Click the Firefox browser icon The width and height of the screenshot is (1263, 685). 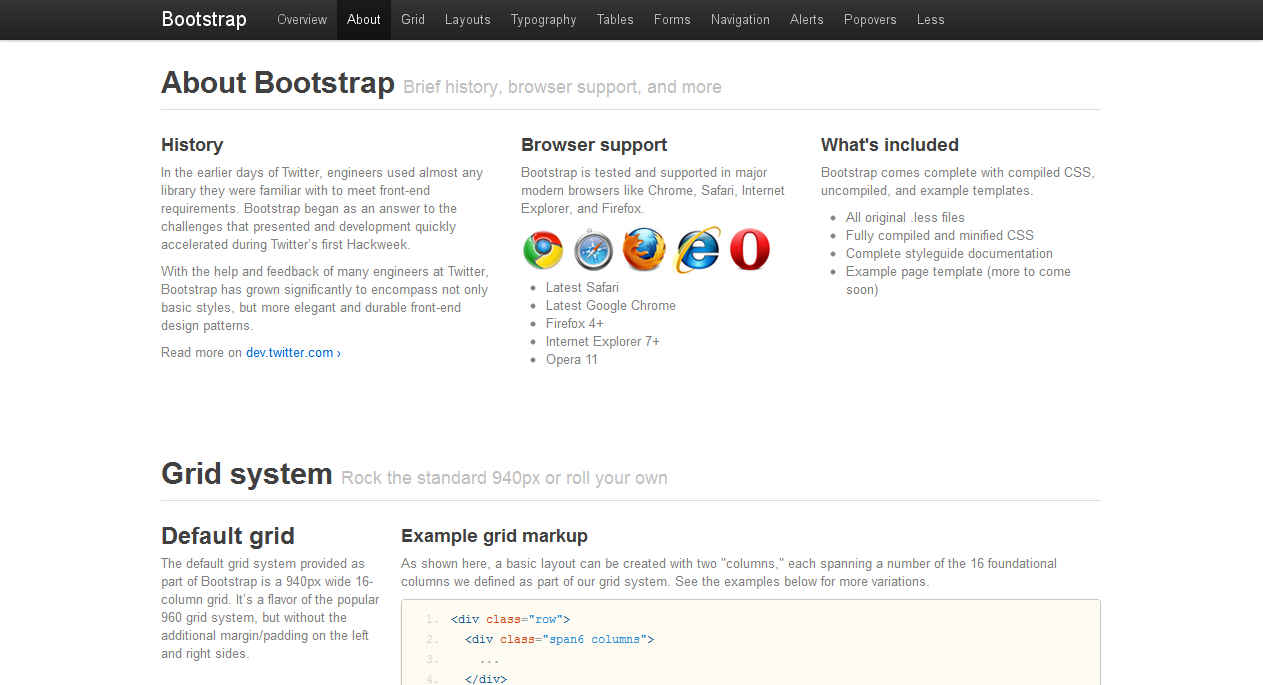[x=644, y=249]
